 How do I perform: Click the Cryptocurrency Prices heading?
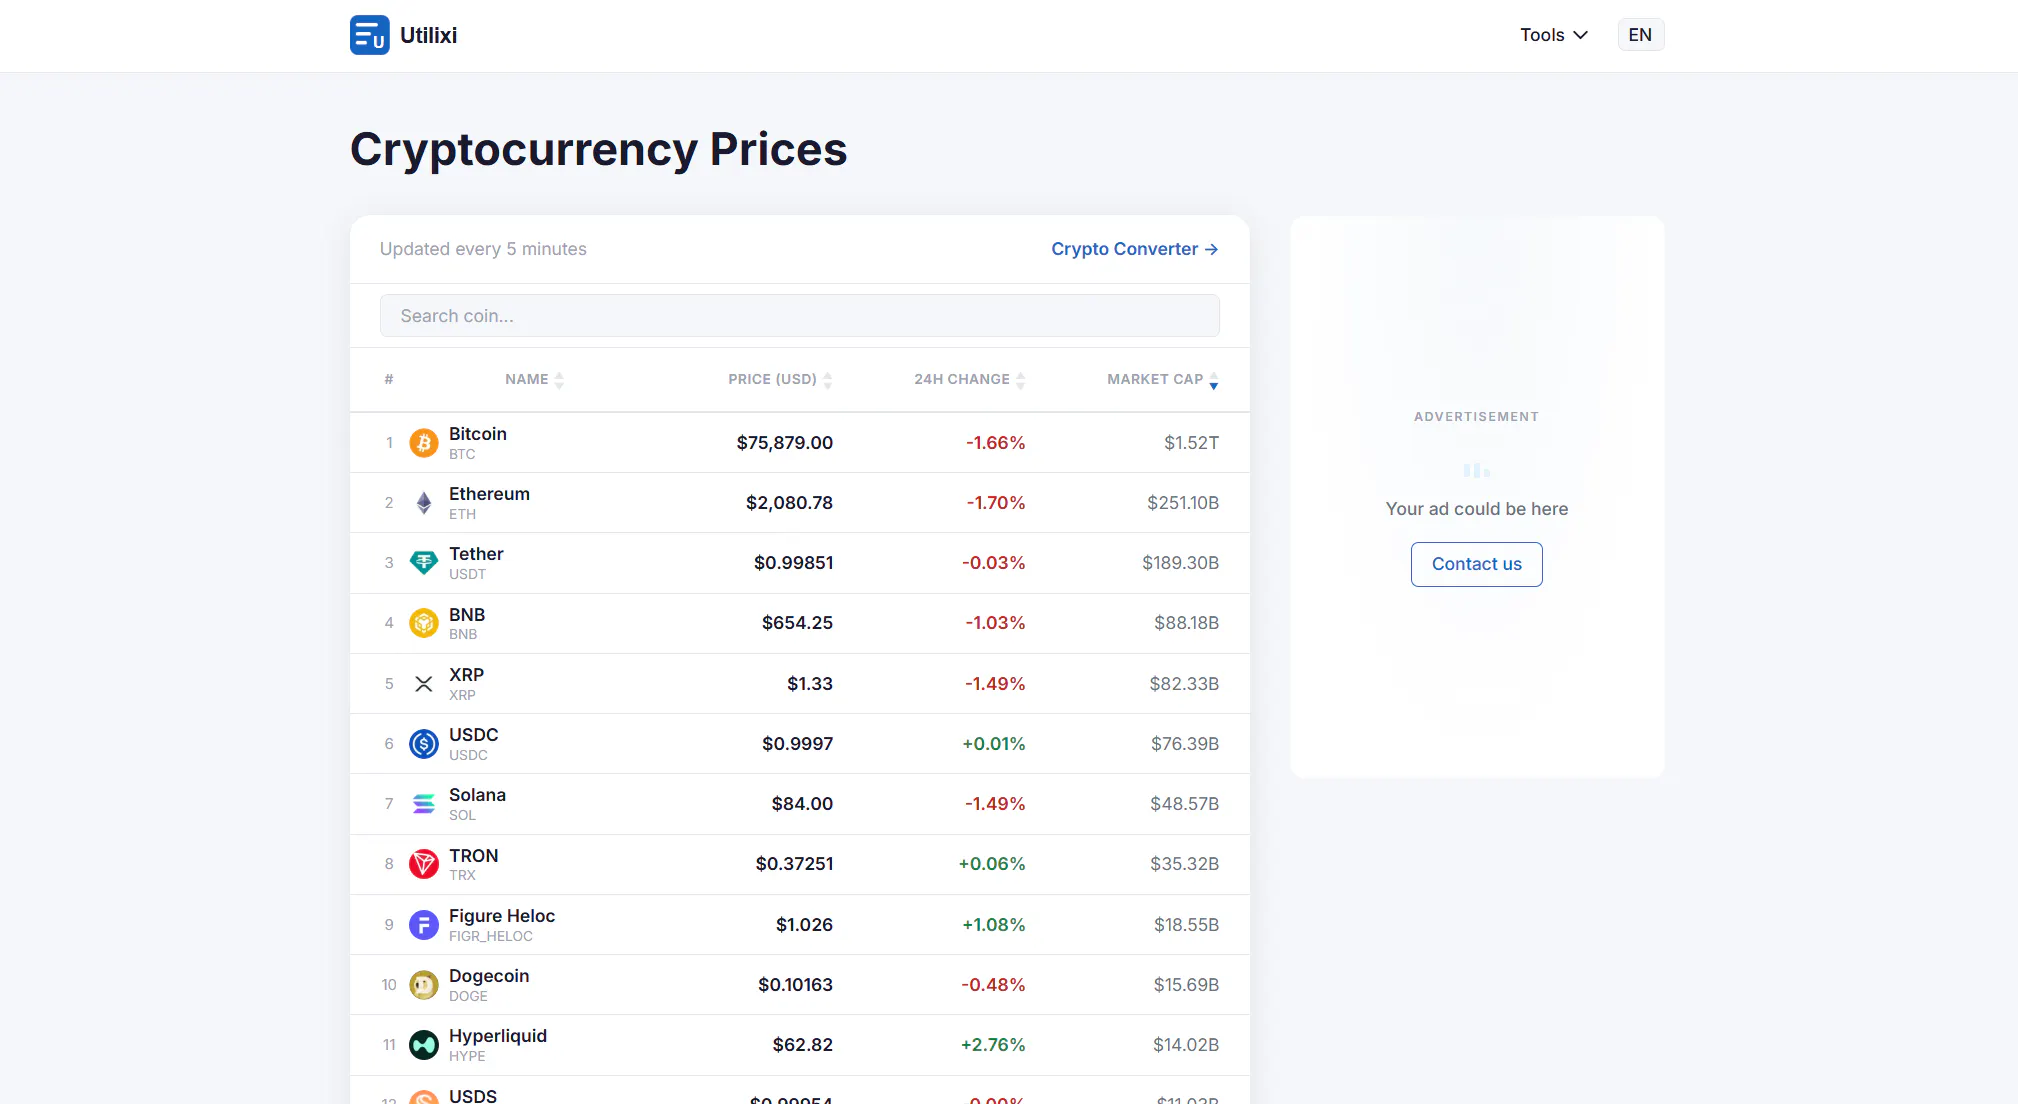[599, 150]
